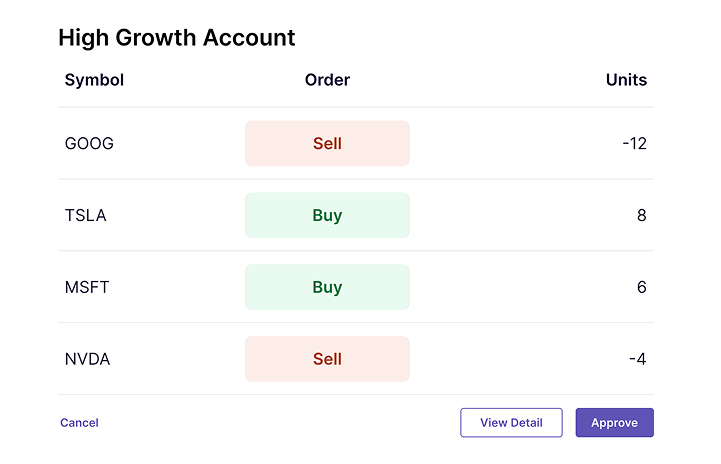
Task: Cancel the order approval
Action: [79, 423]
